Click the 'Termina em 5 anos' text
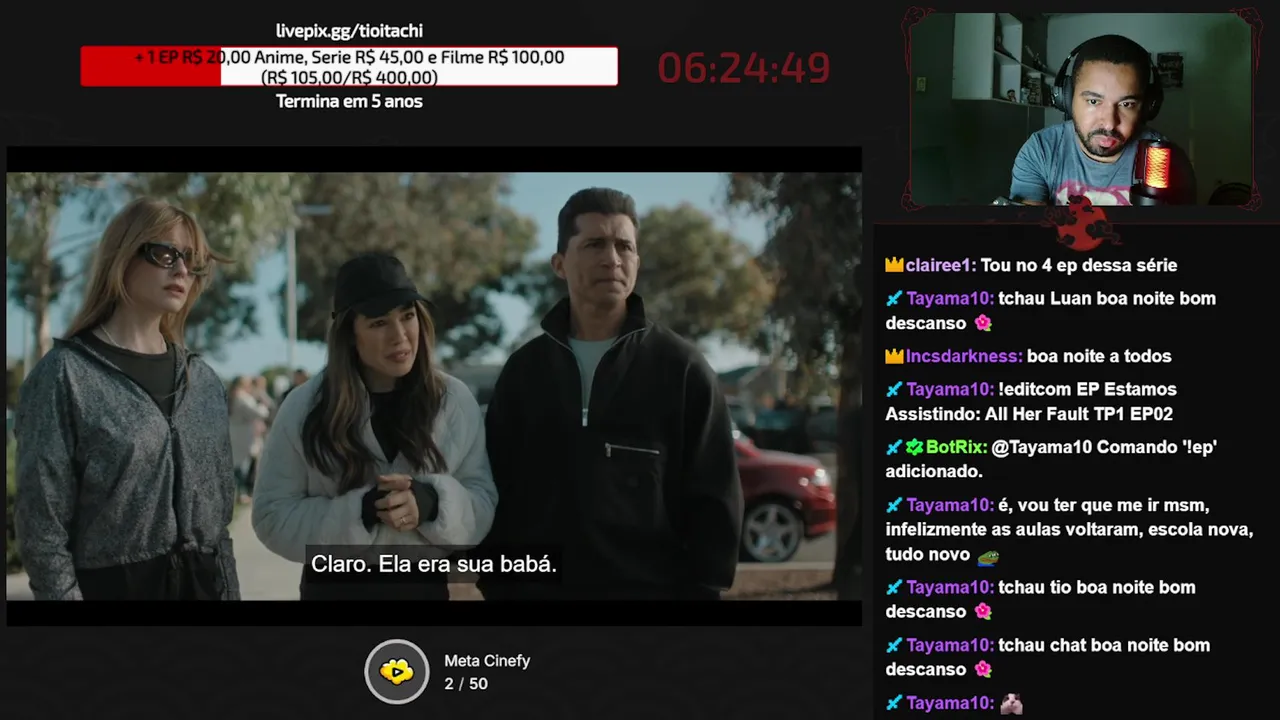This screenshot has width=1280, height=720. [x=349, y=101]
